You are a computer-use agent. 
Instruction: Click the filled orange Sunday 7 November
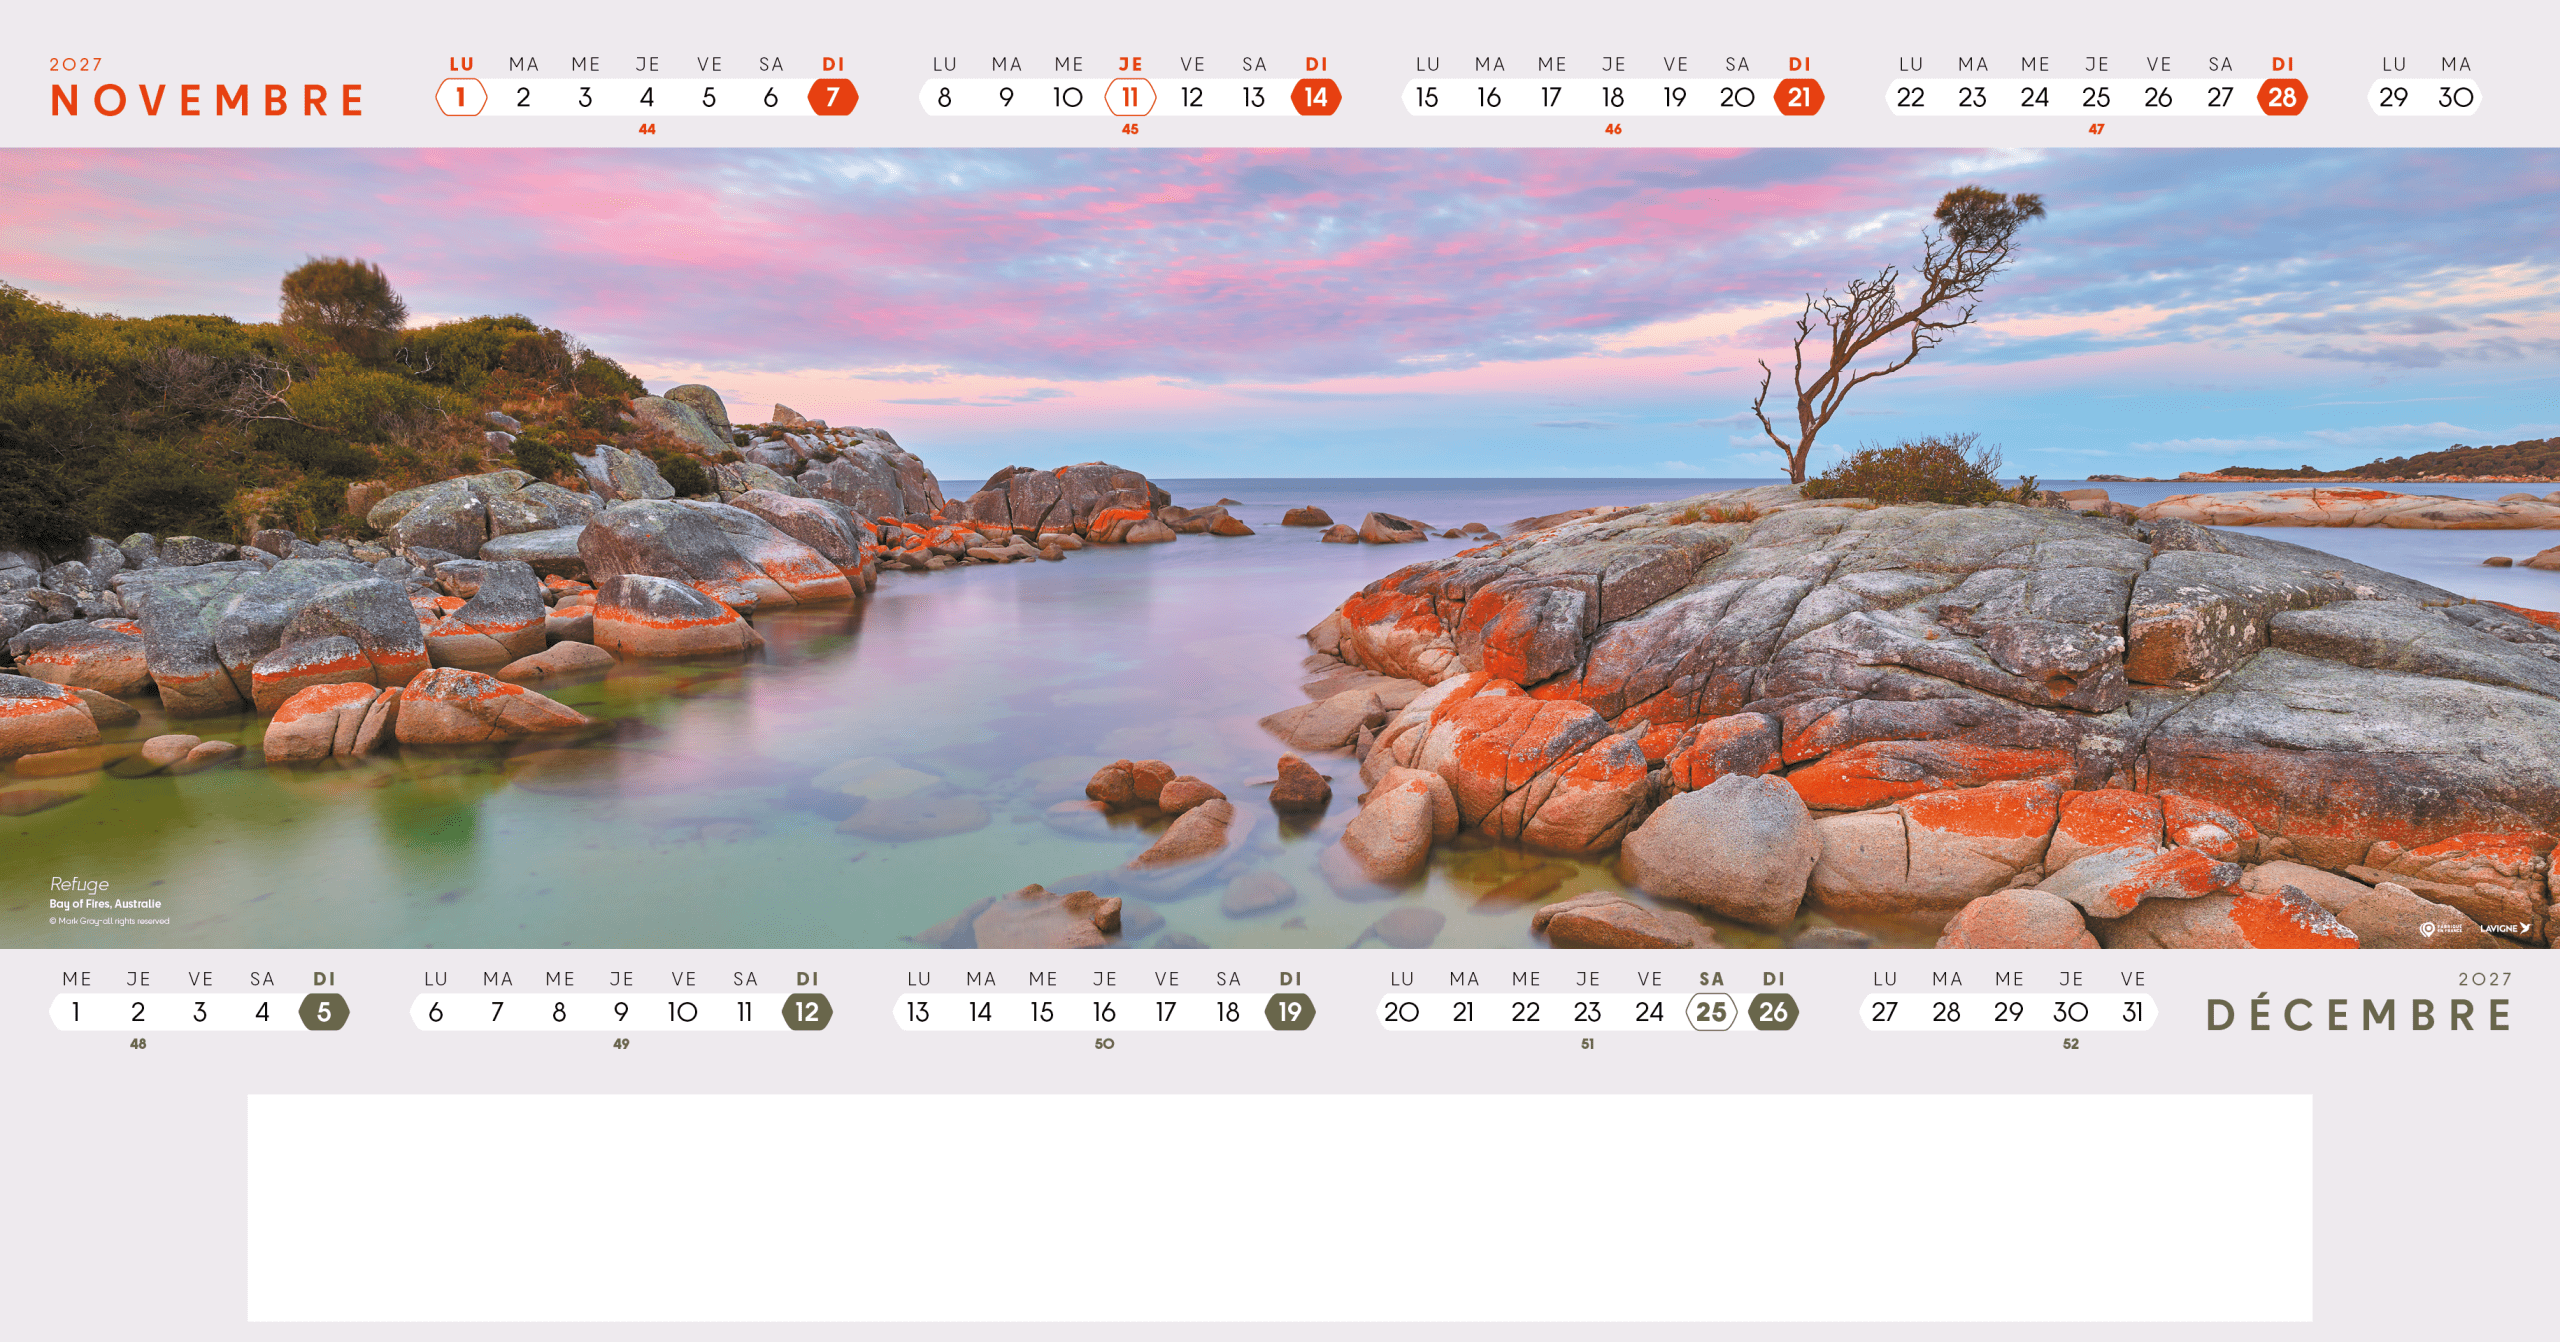pos(832,97)
